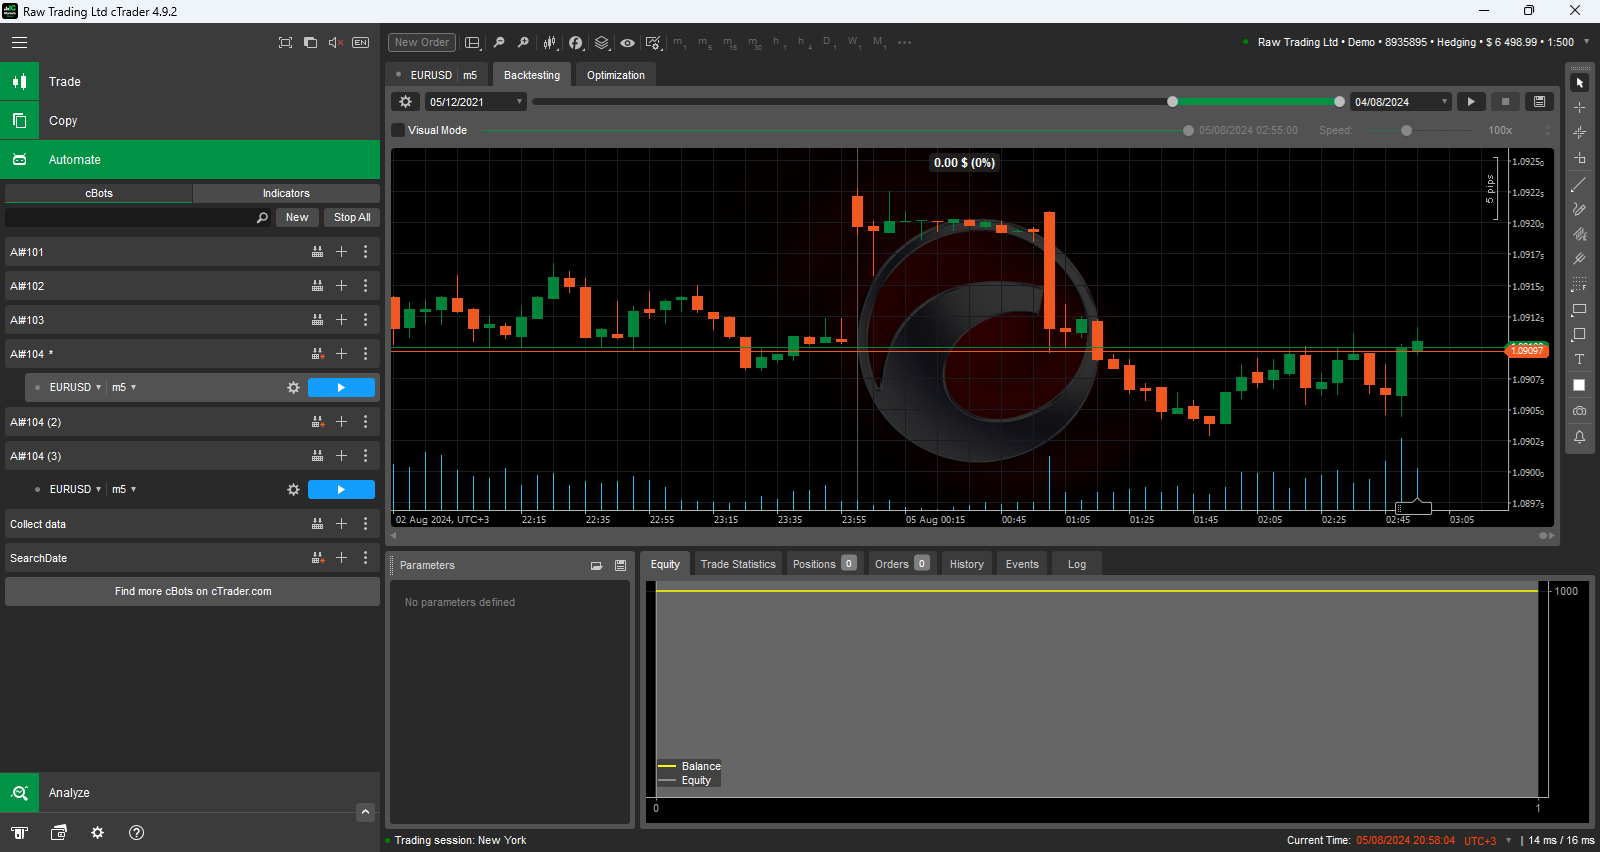Switch to the h1 timeframe button
This screenshot has height=852, width=1600.
pos(779,43)
